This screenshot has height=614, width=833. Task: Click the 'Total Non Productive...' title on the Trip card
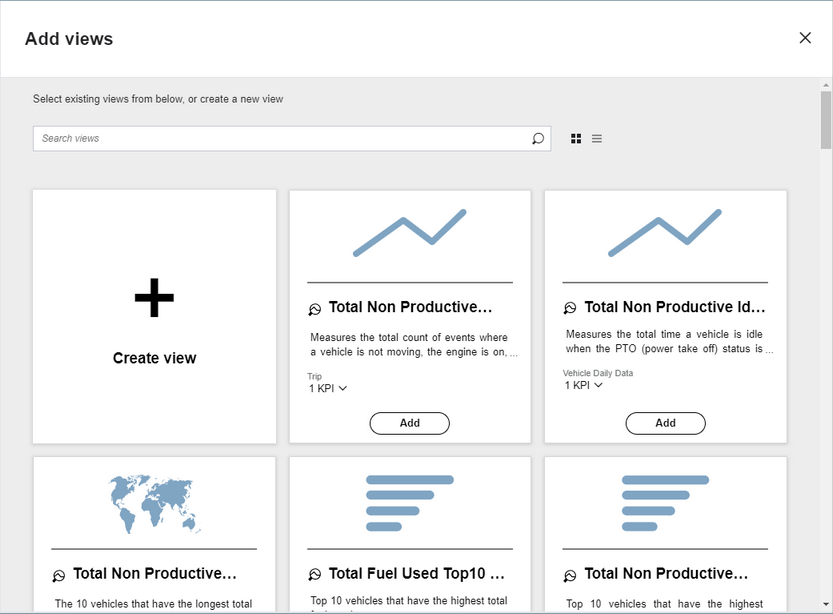click(x=411, y=307)
